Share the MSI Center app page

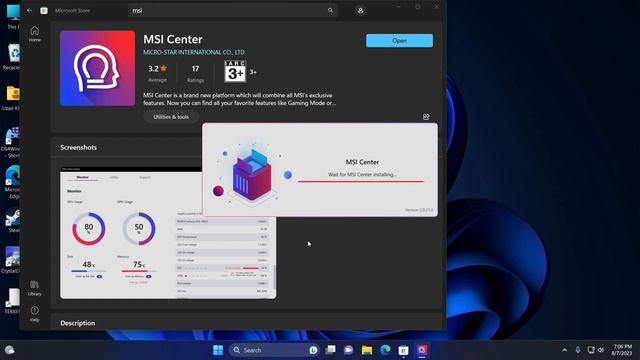tap(426, 117)
